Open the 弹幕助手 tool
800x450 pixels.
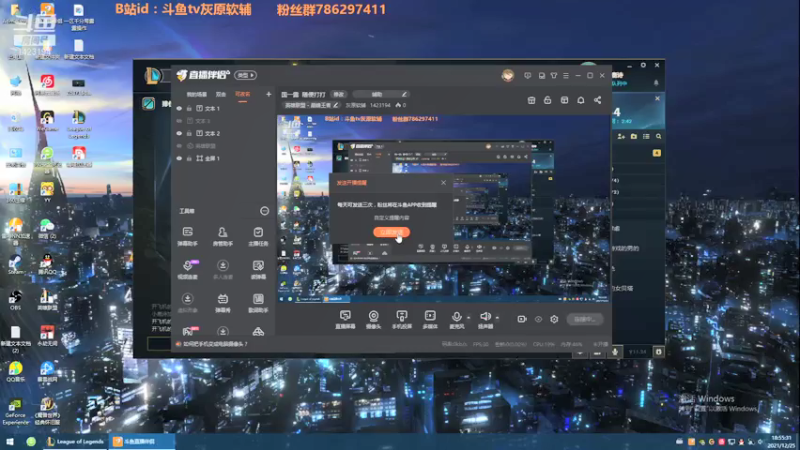click(187, 236)
